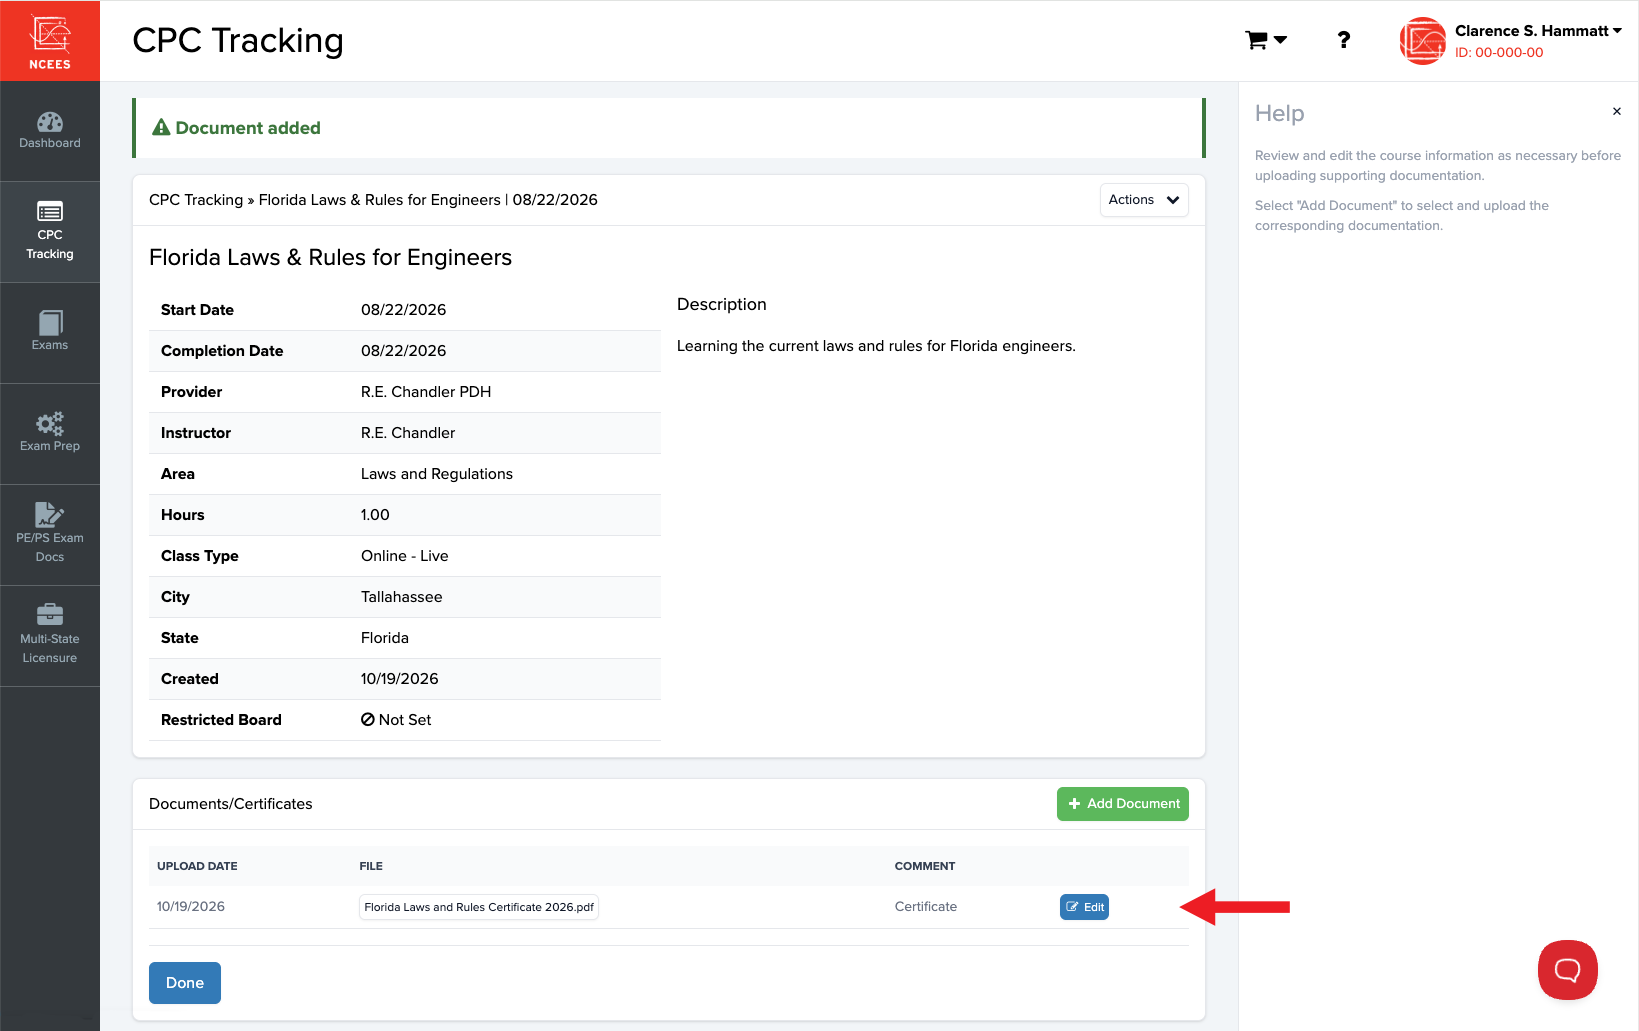Open the Actions dropdown
Viewport: 1639px width, 1031px height.
click(1144, 200)
